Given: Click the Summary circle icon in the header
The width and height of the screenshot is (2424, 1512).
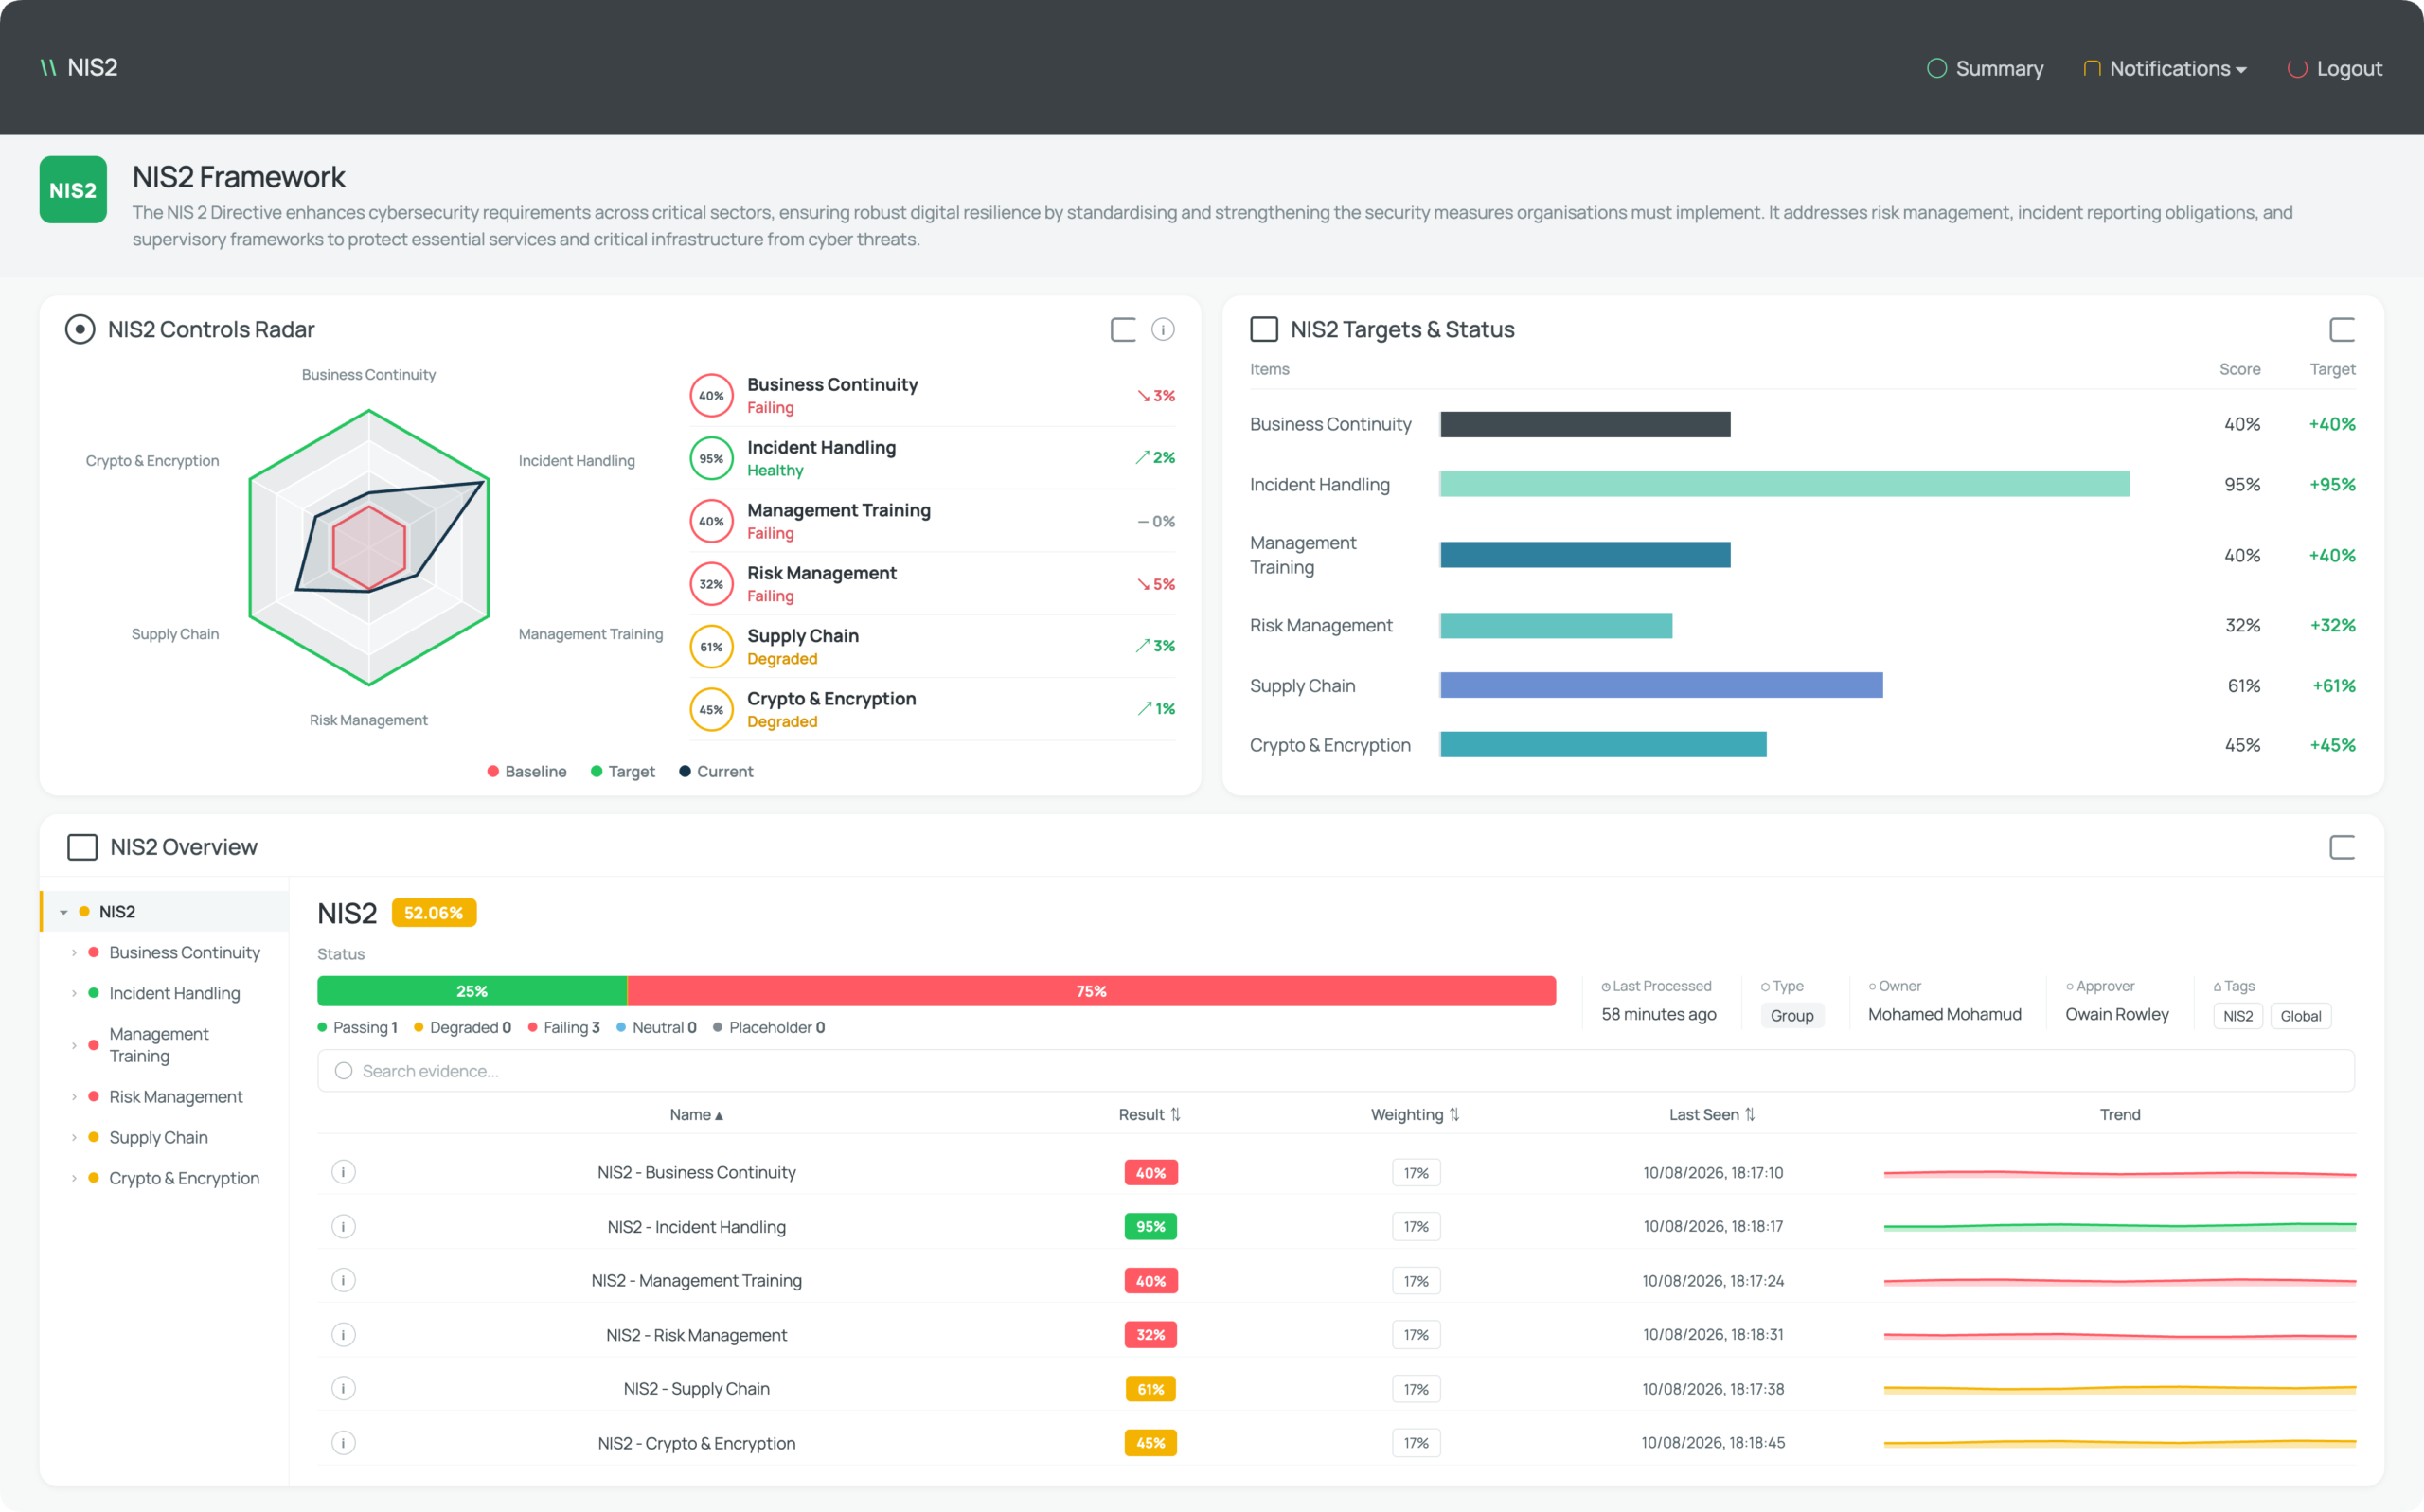Looking at the screenshot, I should pos(1936,68).
